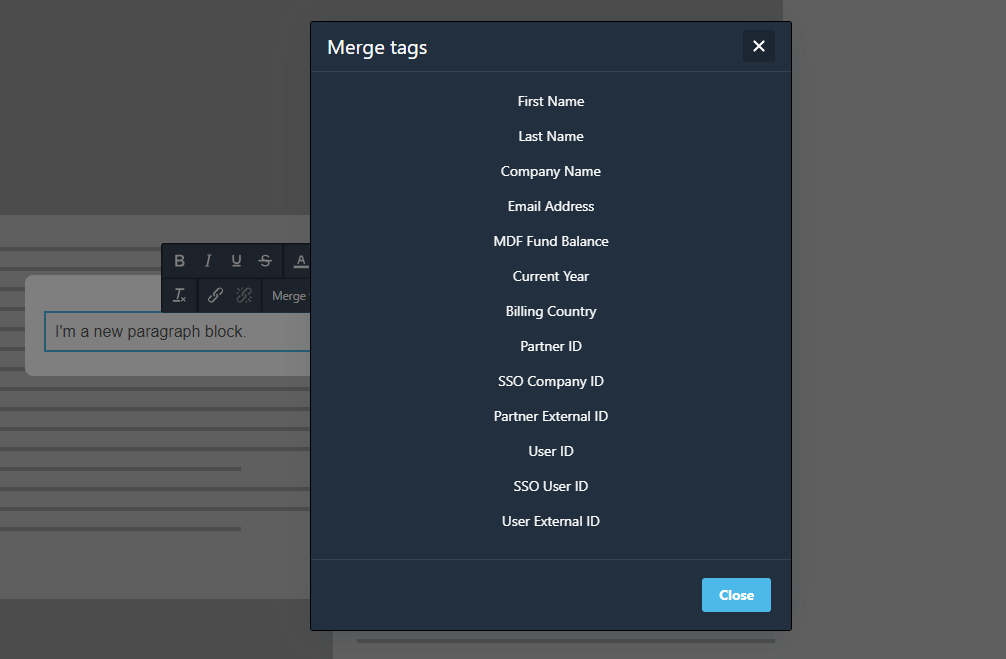Remove link with unlink icon
1006x659 pixels.
tap(244, 295)
